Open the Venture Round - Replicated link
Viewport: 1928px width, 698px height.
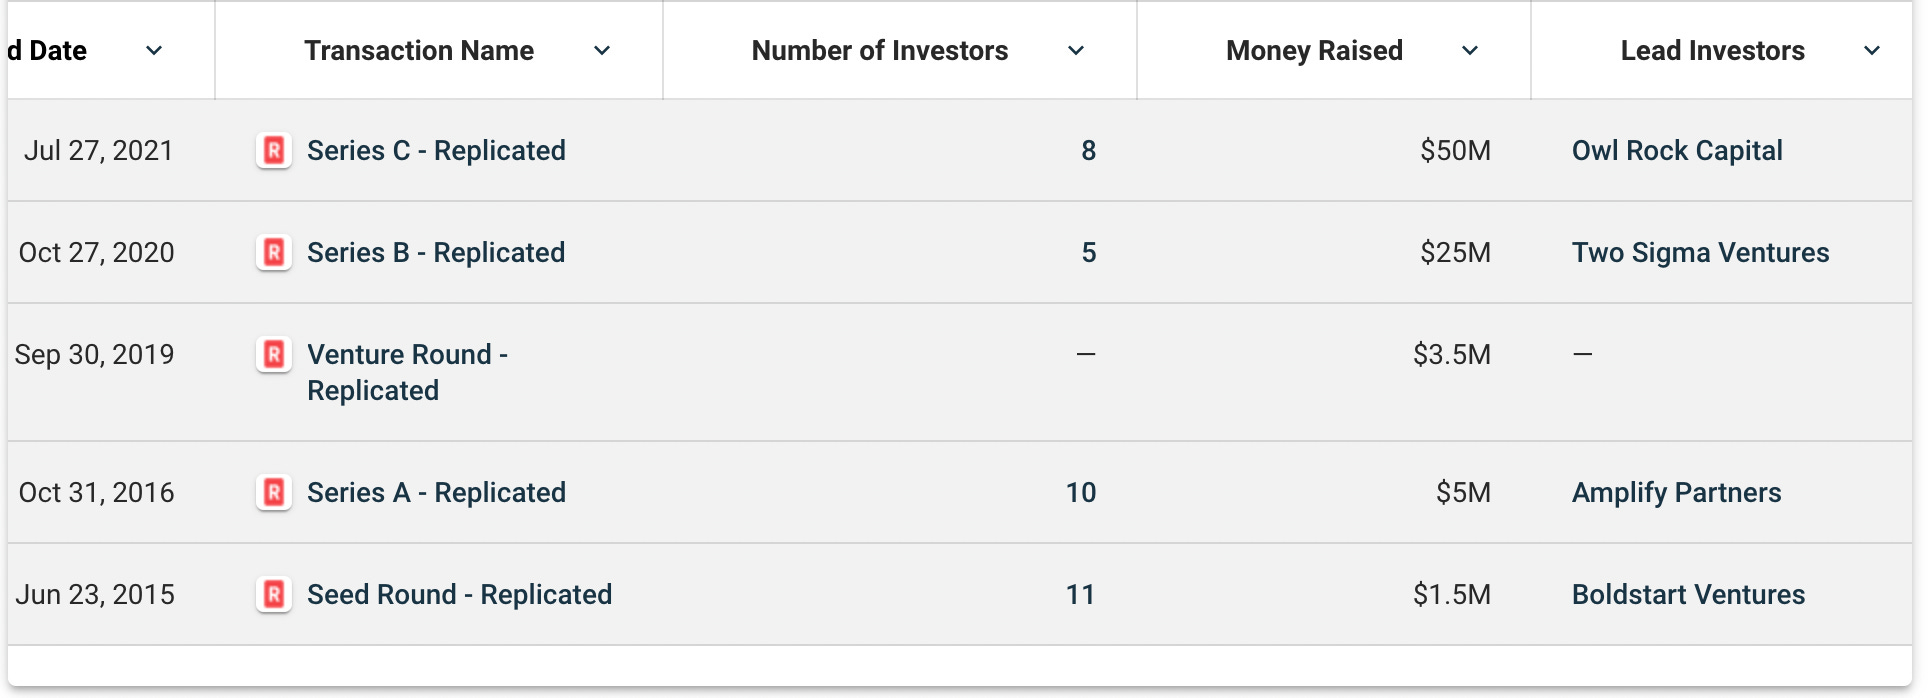[x=408, y=373]
